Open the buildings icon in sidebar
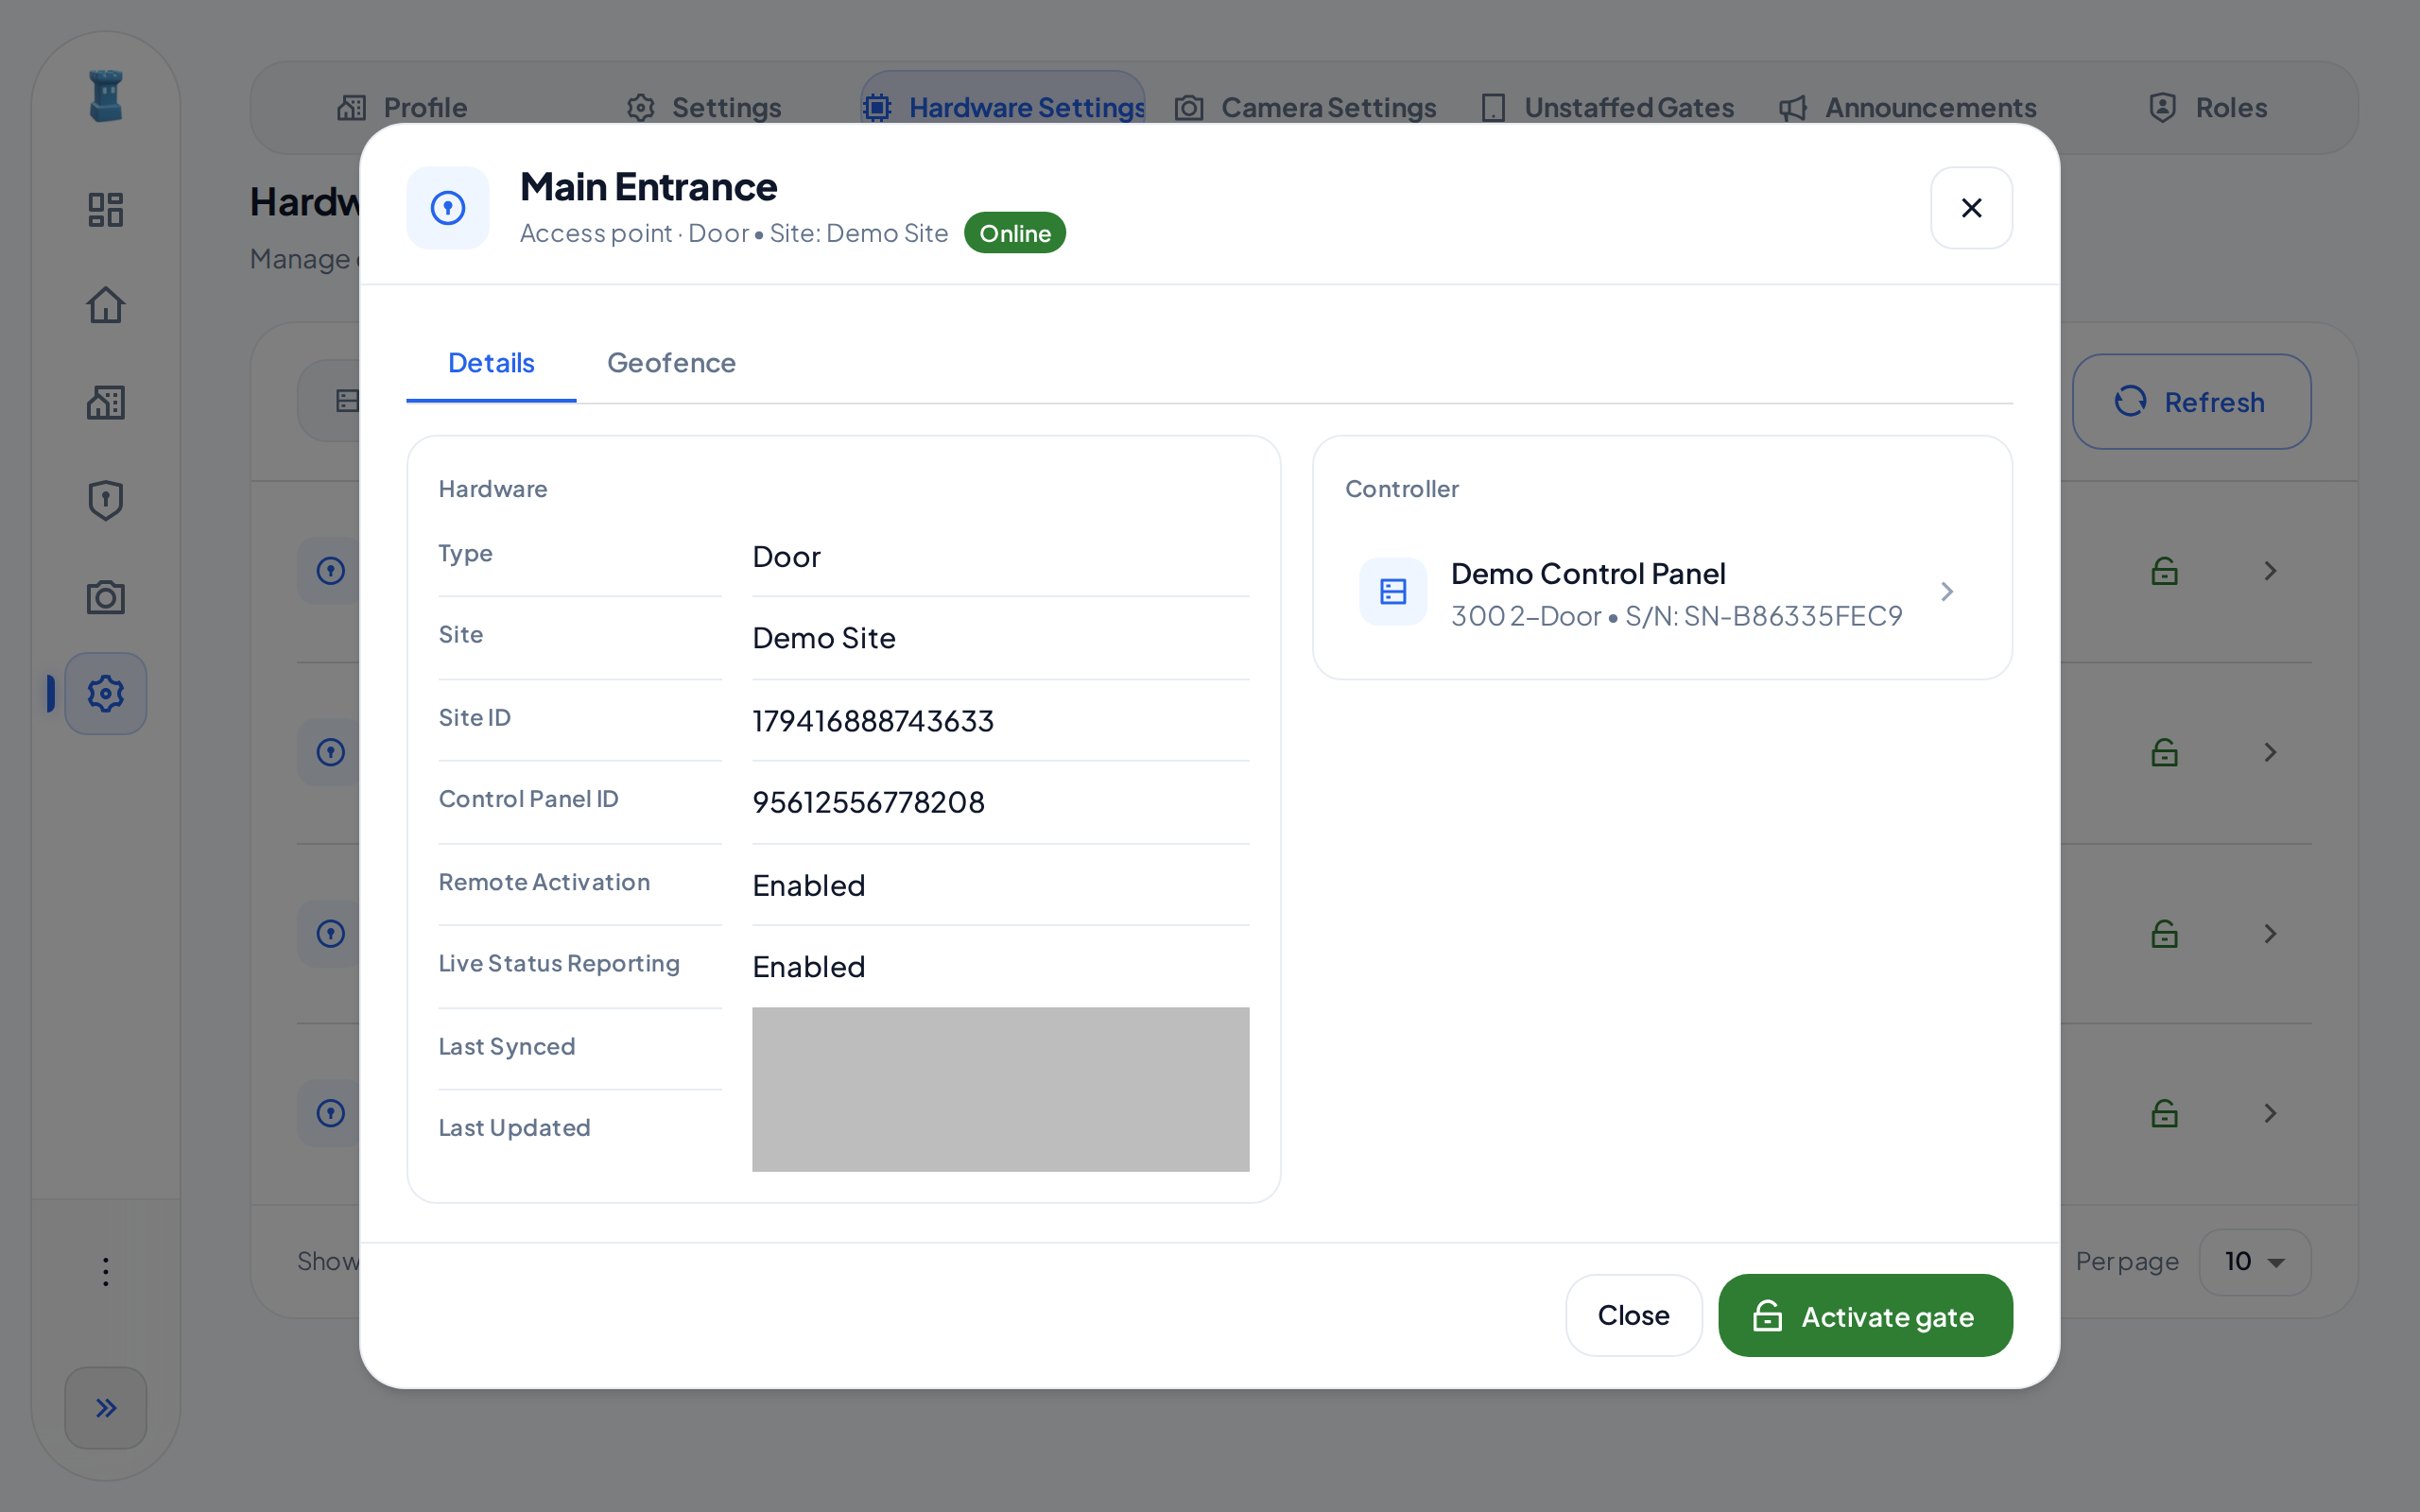Viewport: 2420px width, 1512px height. point(105,402)
